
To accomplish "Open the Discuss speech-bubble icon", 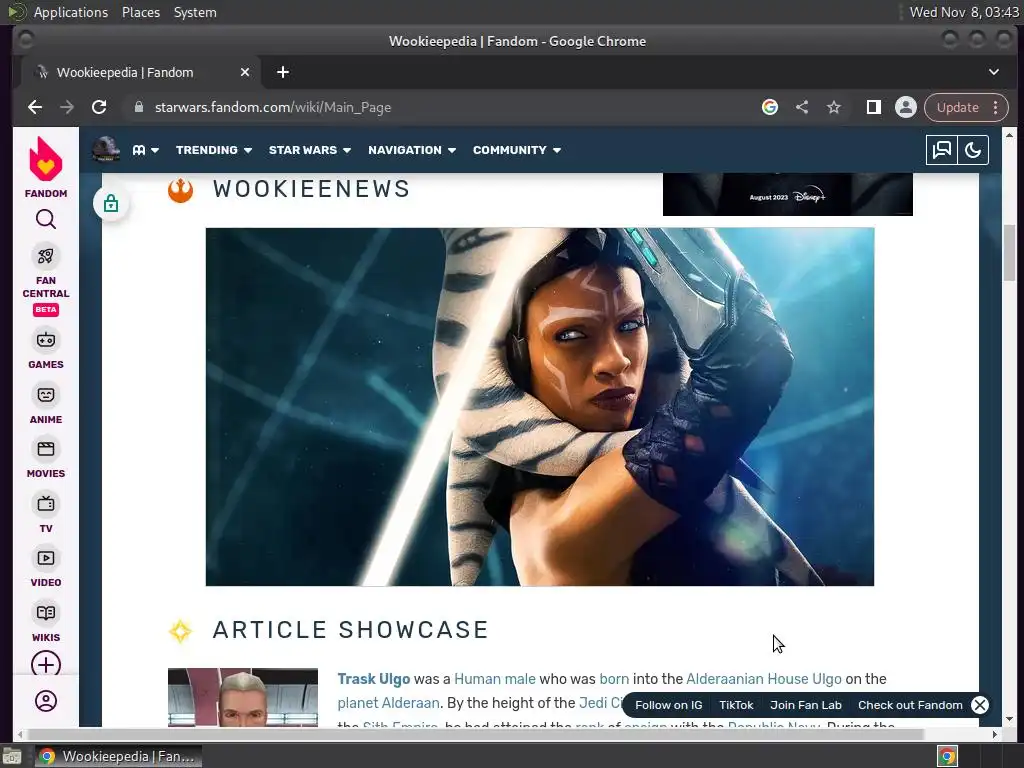I will point(942,150).
